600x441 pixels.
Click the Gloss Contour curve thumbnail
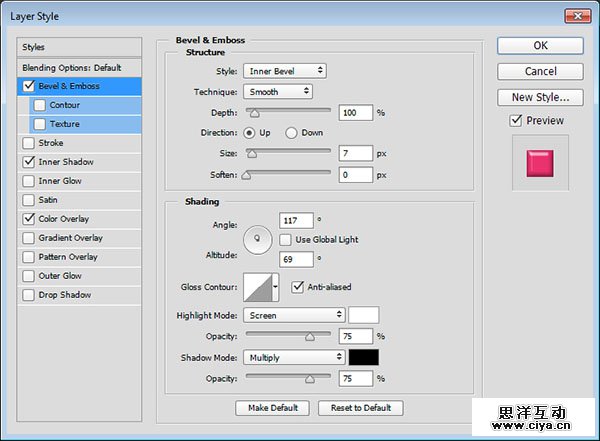coord(257,288)
